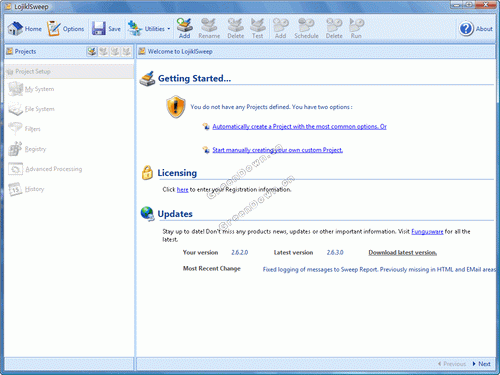This screenshot has width=500, height=375.
Task: Open File System in the sidebar
Action: click(31, 109)
